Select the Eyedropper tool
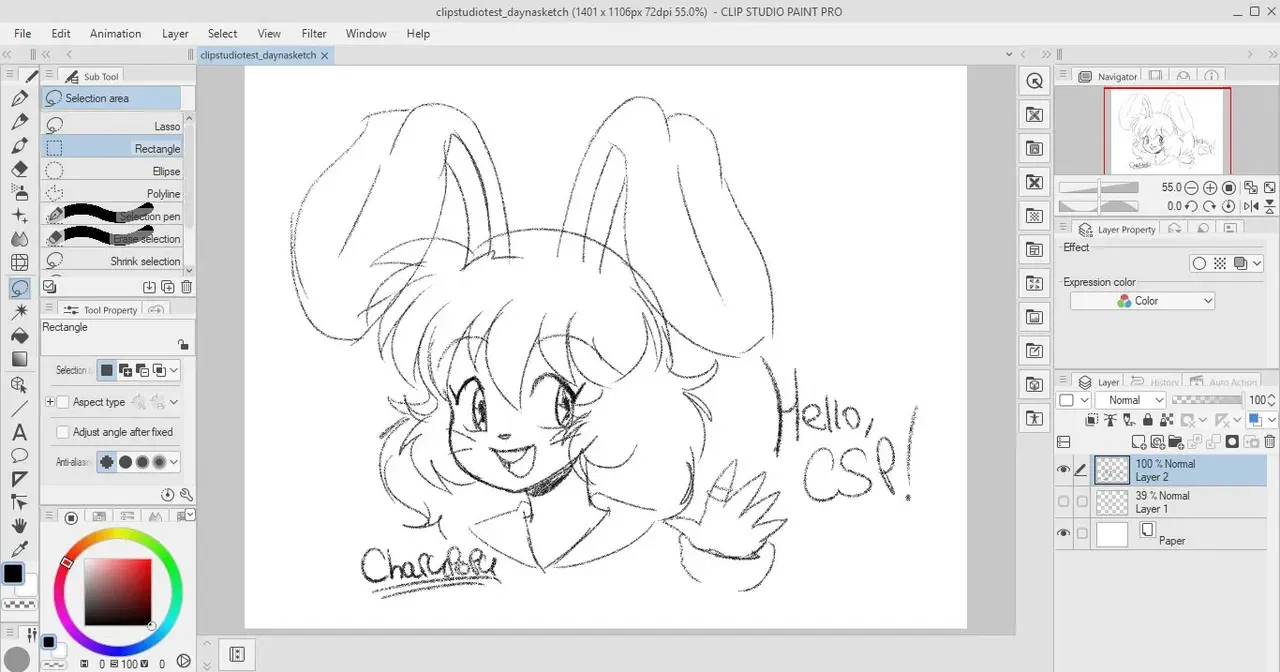The image size is (1280, 672). point(19,549)
